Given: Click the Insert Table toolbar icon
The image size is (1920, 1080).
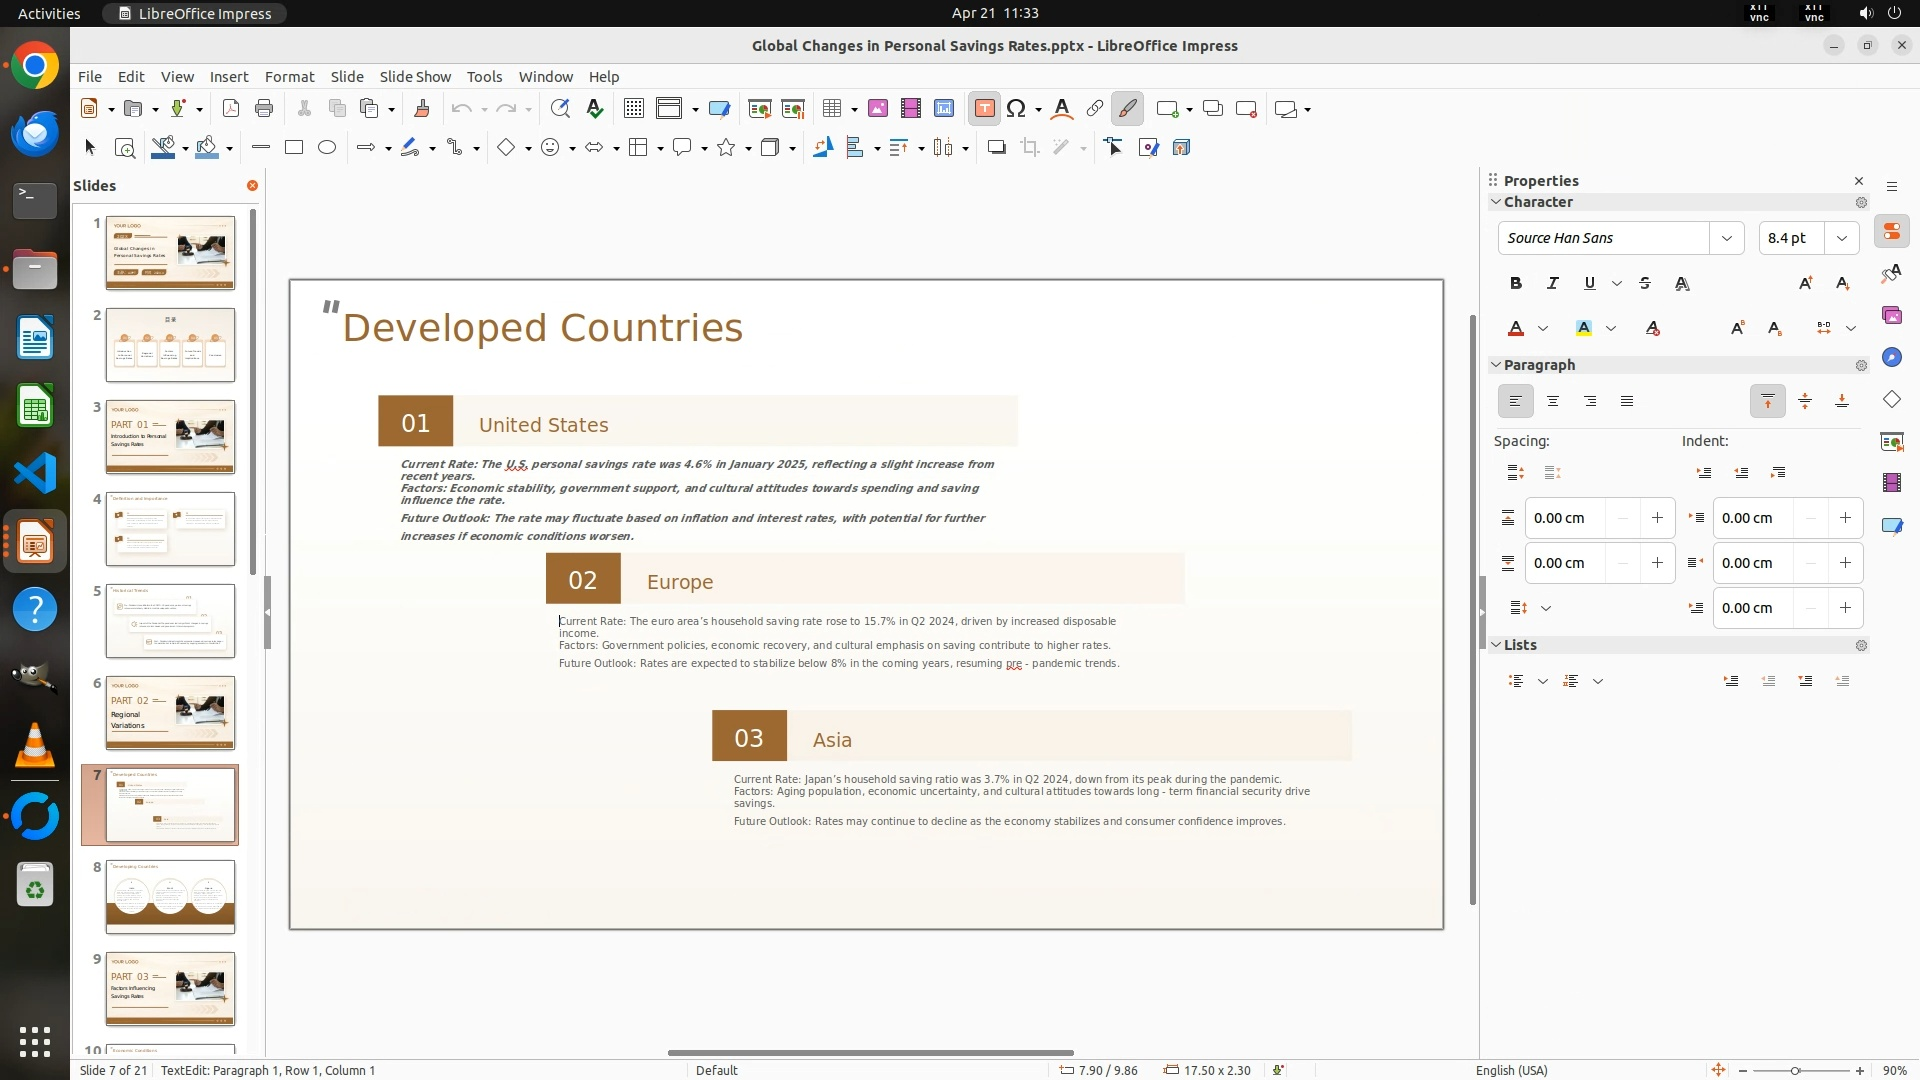Looking at the screenshot, I should [832, 109].
